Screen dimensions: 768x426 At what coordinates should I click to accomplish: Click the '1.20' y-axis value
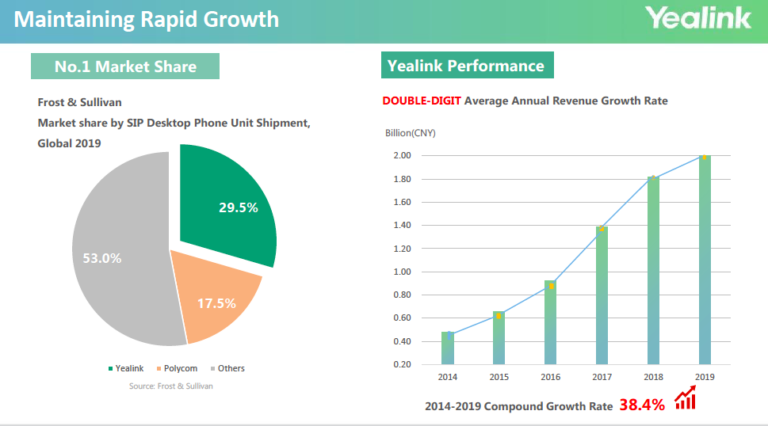tap(402, 249)
